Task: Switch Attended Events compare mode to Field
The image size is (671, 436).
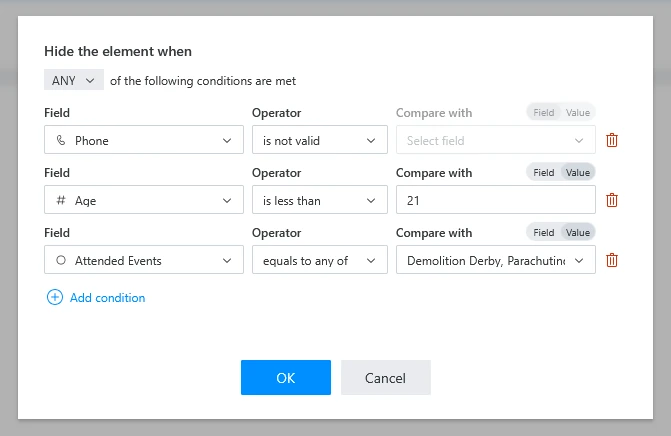Action: [x=543, y=232]
